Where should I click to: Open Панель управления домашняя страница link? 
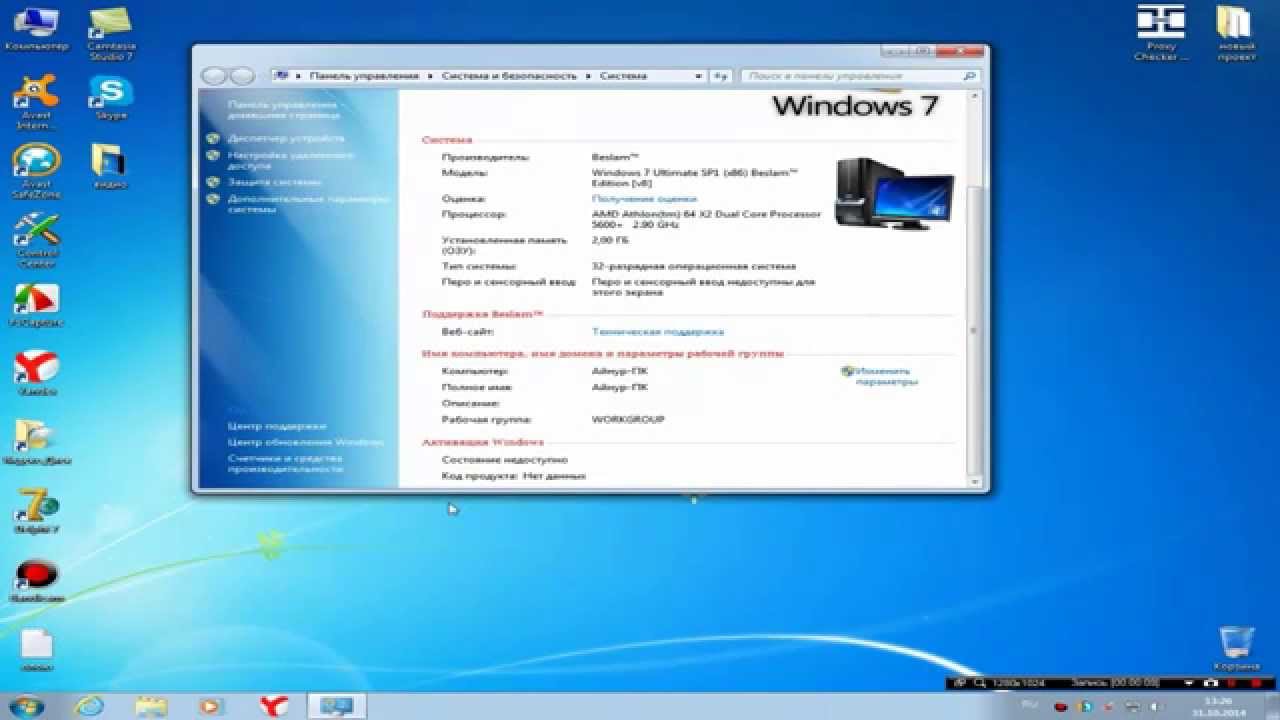pos(284,110)
